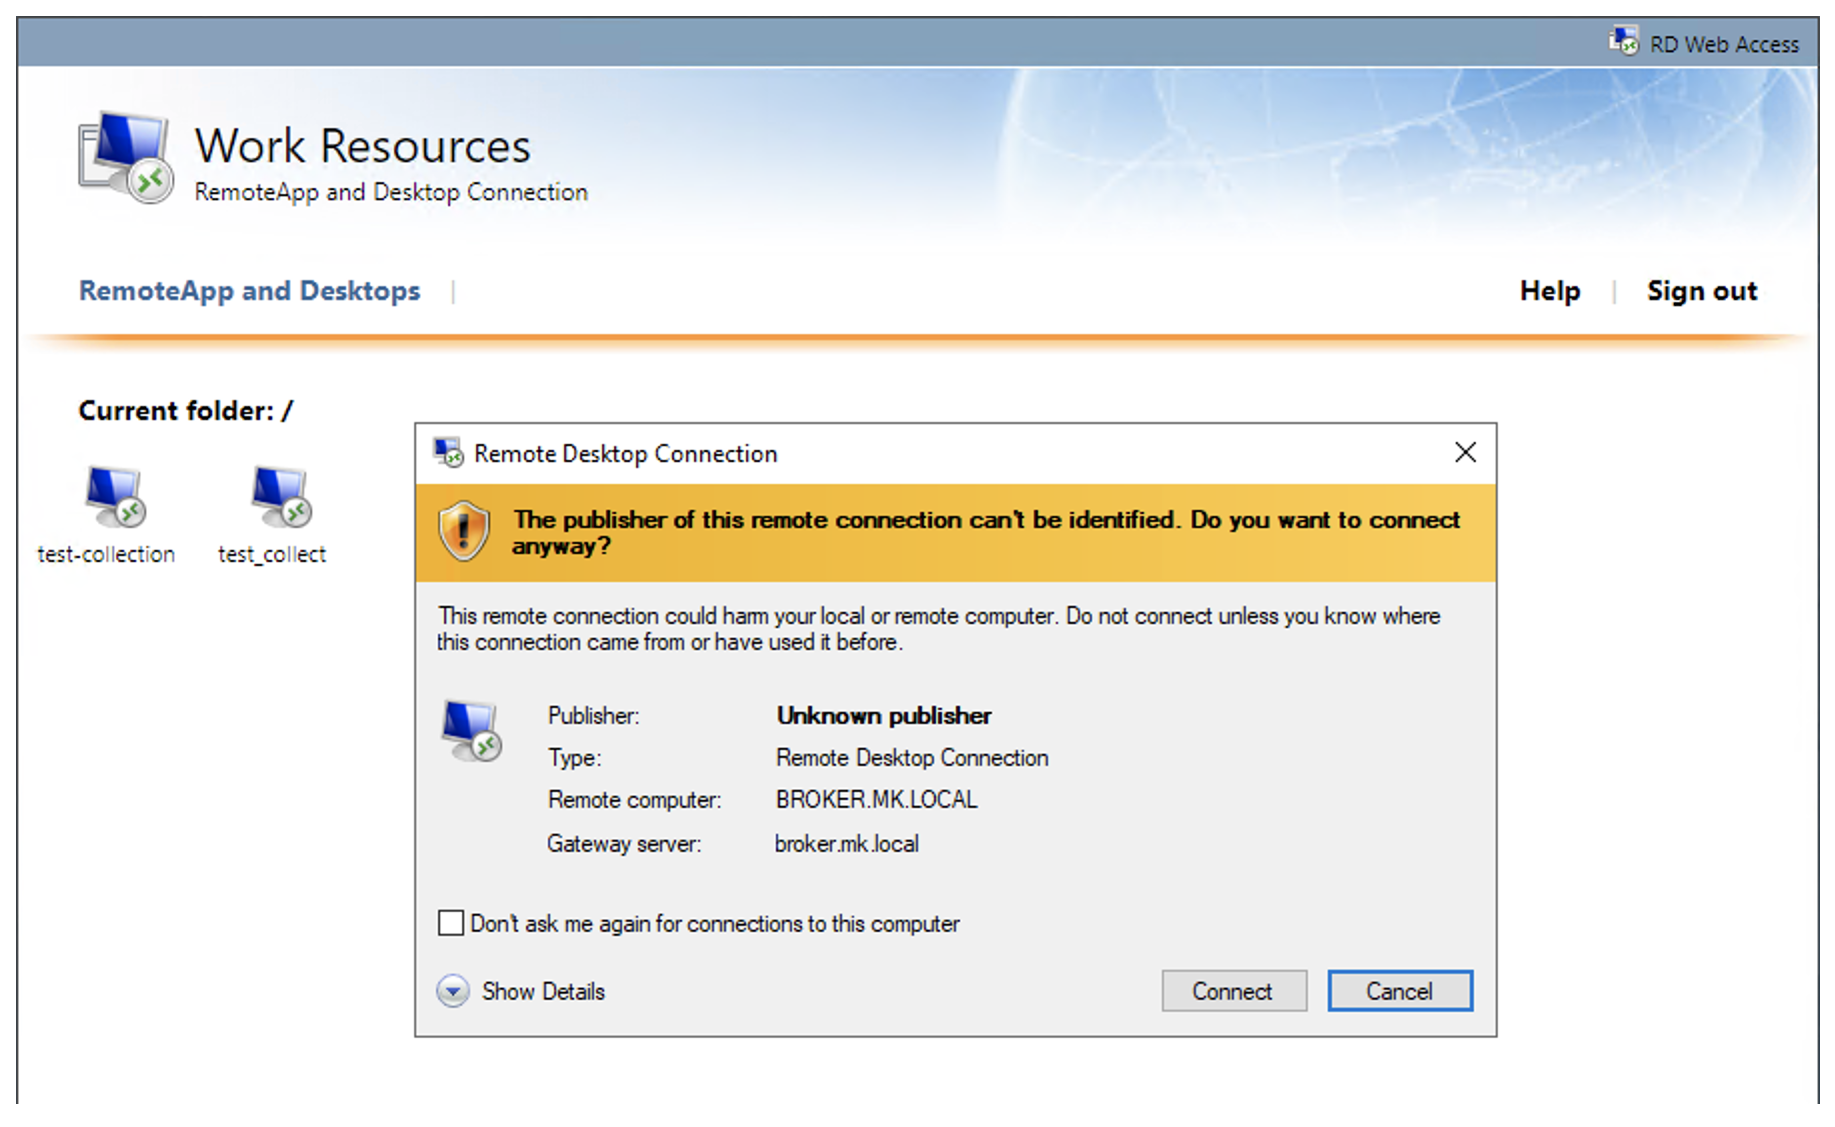
Task: Open the RemoteApp and Desktops tab
Action: 250,291
